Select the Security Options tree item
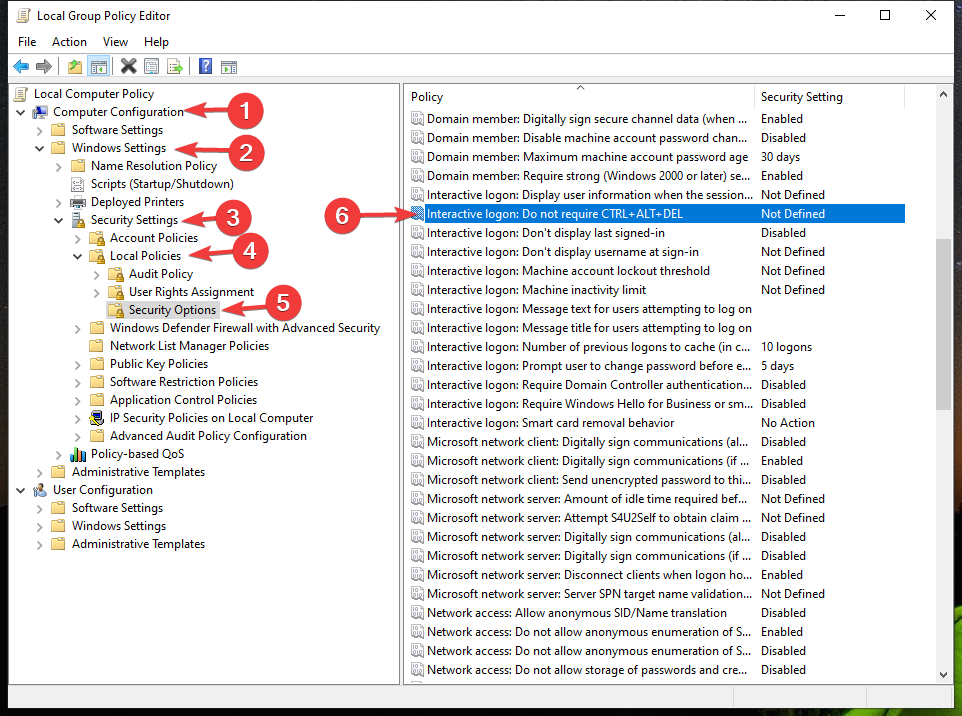 [x=172, y=310]
